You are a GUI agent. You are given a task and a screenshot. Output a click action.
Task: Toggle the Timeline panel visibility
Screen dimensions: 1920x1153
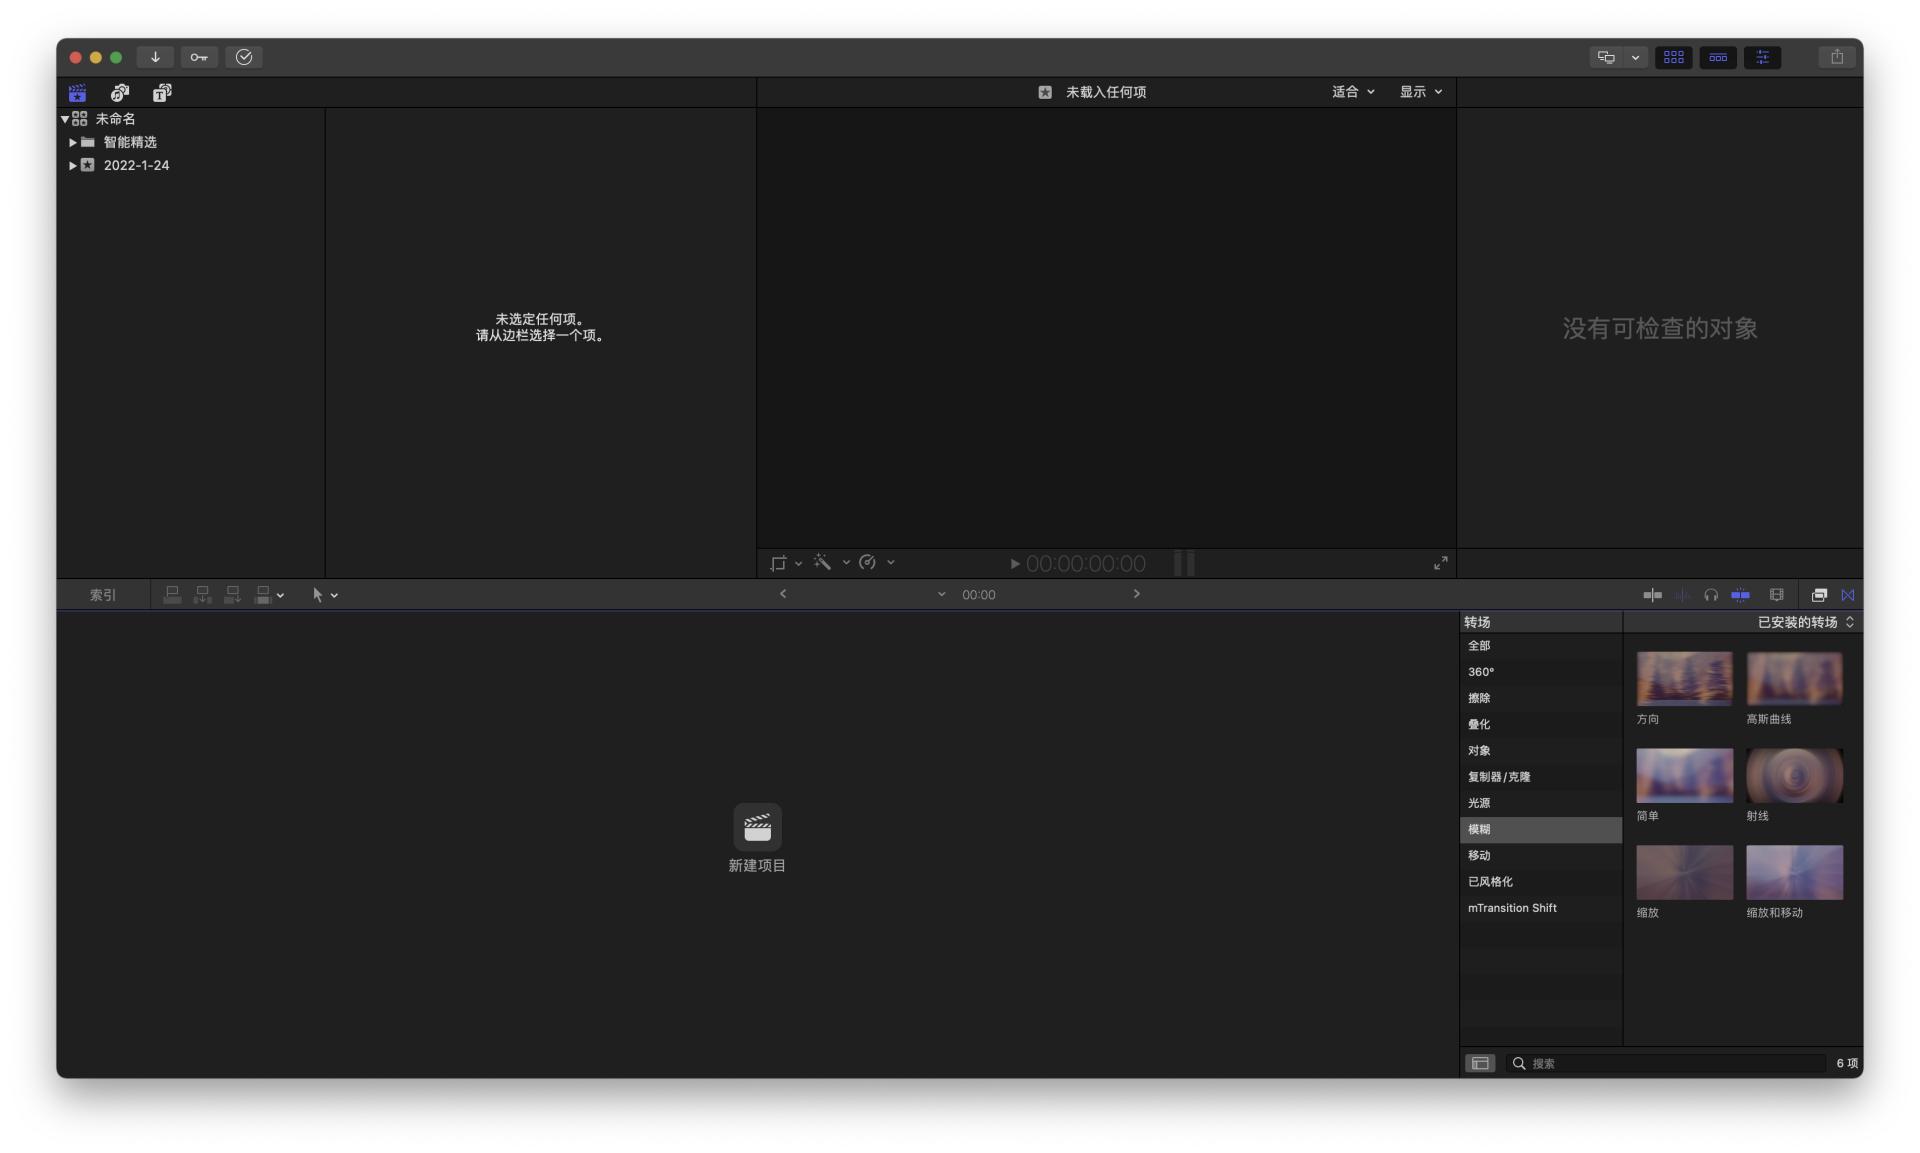(1719, 57)
